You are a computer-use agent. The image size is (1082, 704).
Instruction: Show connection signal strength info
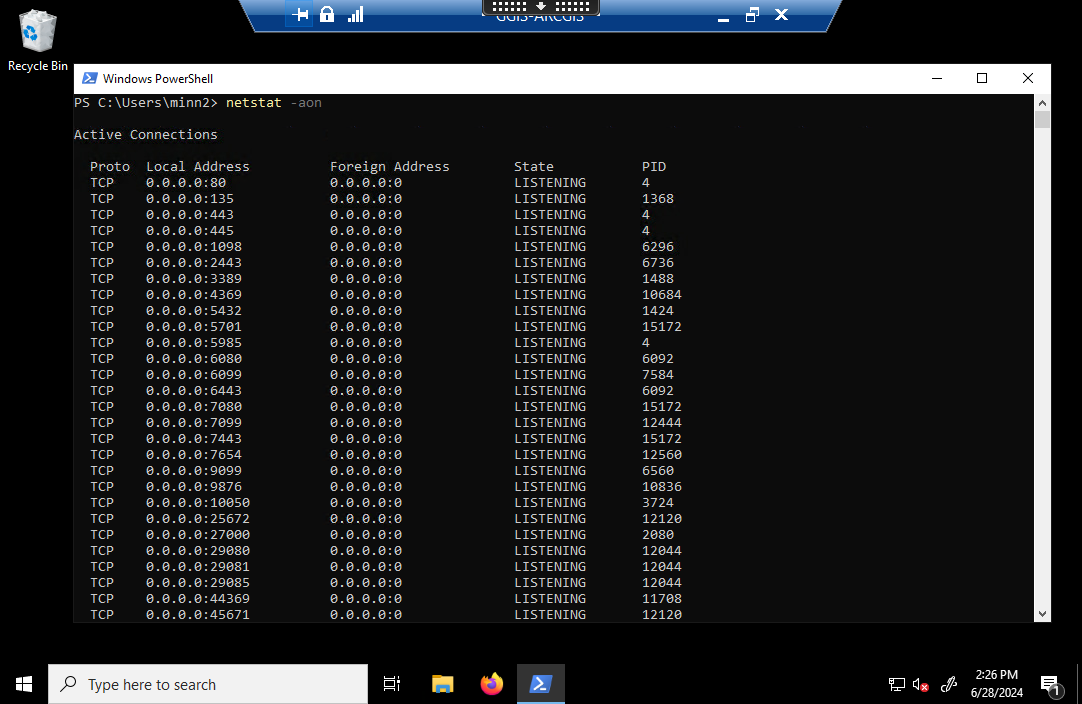click(355, 15)
